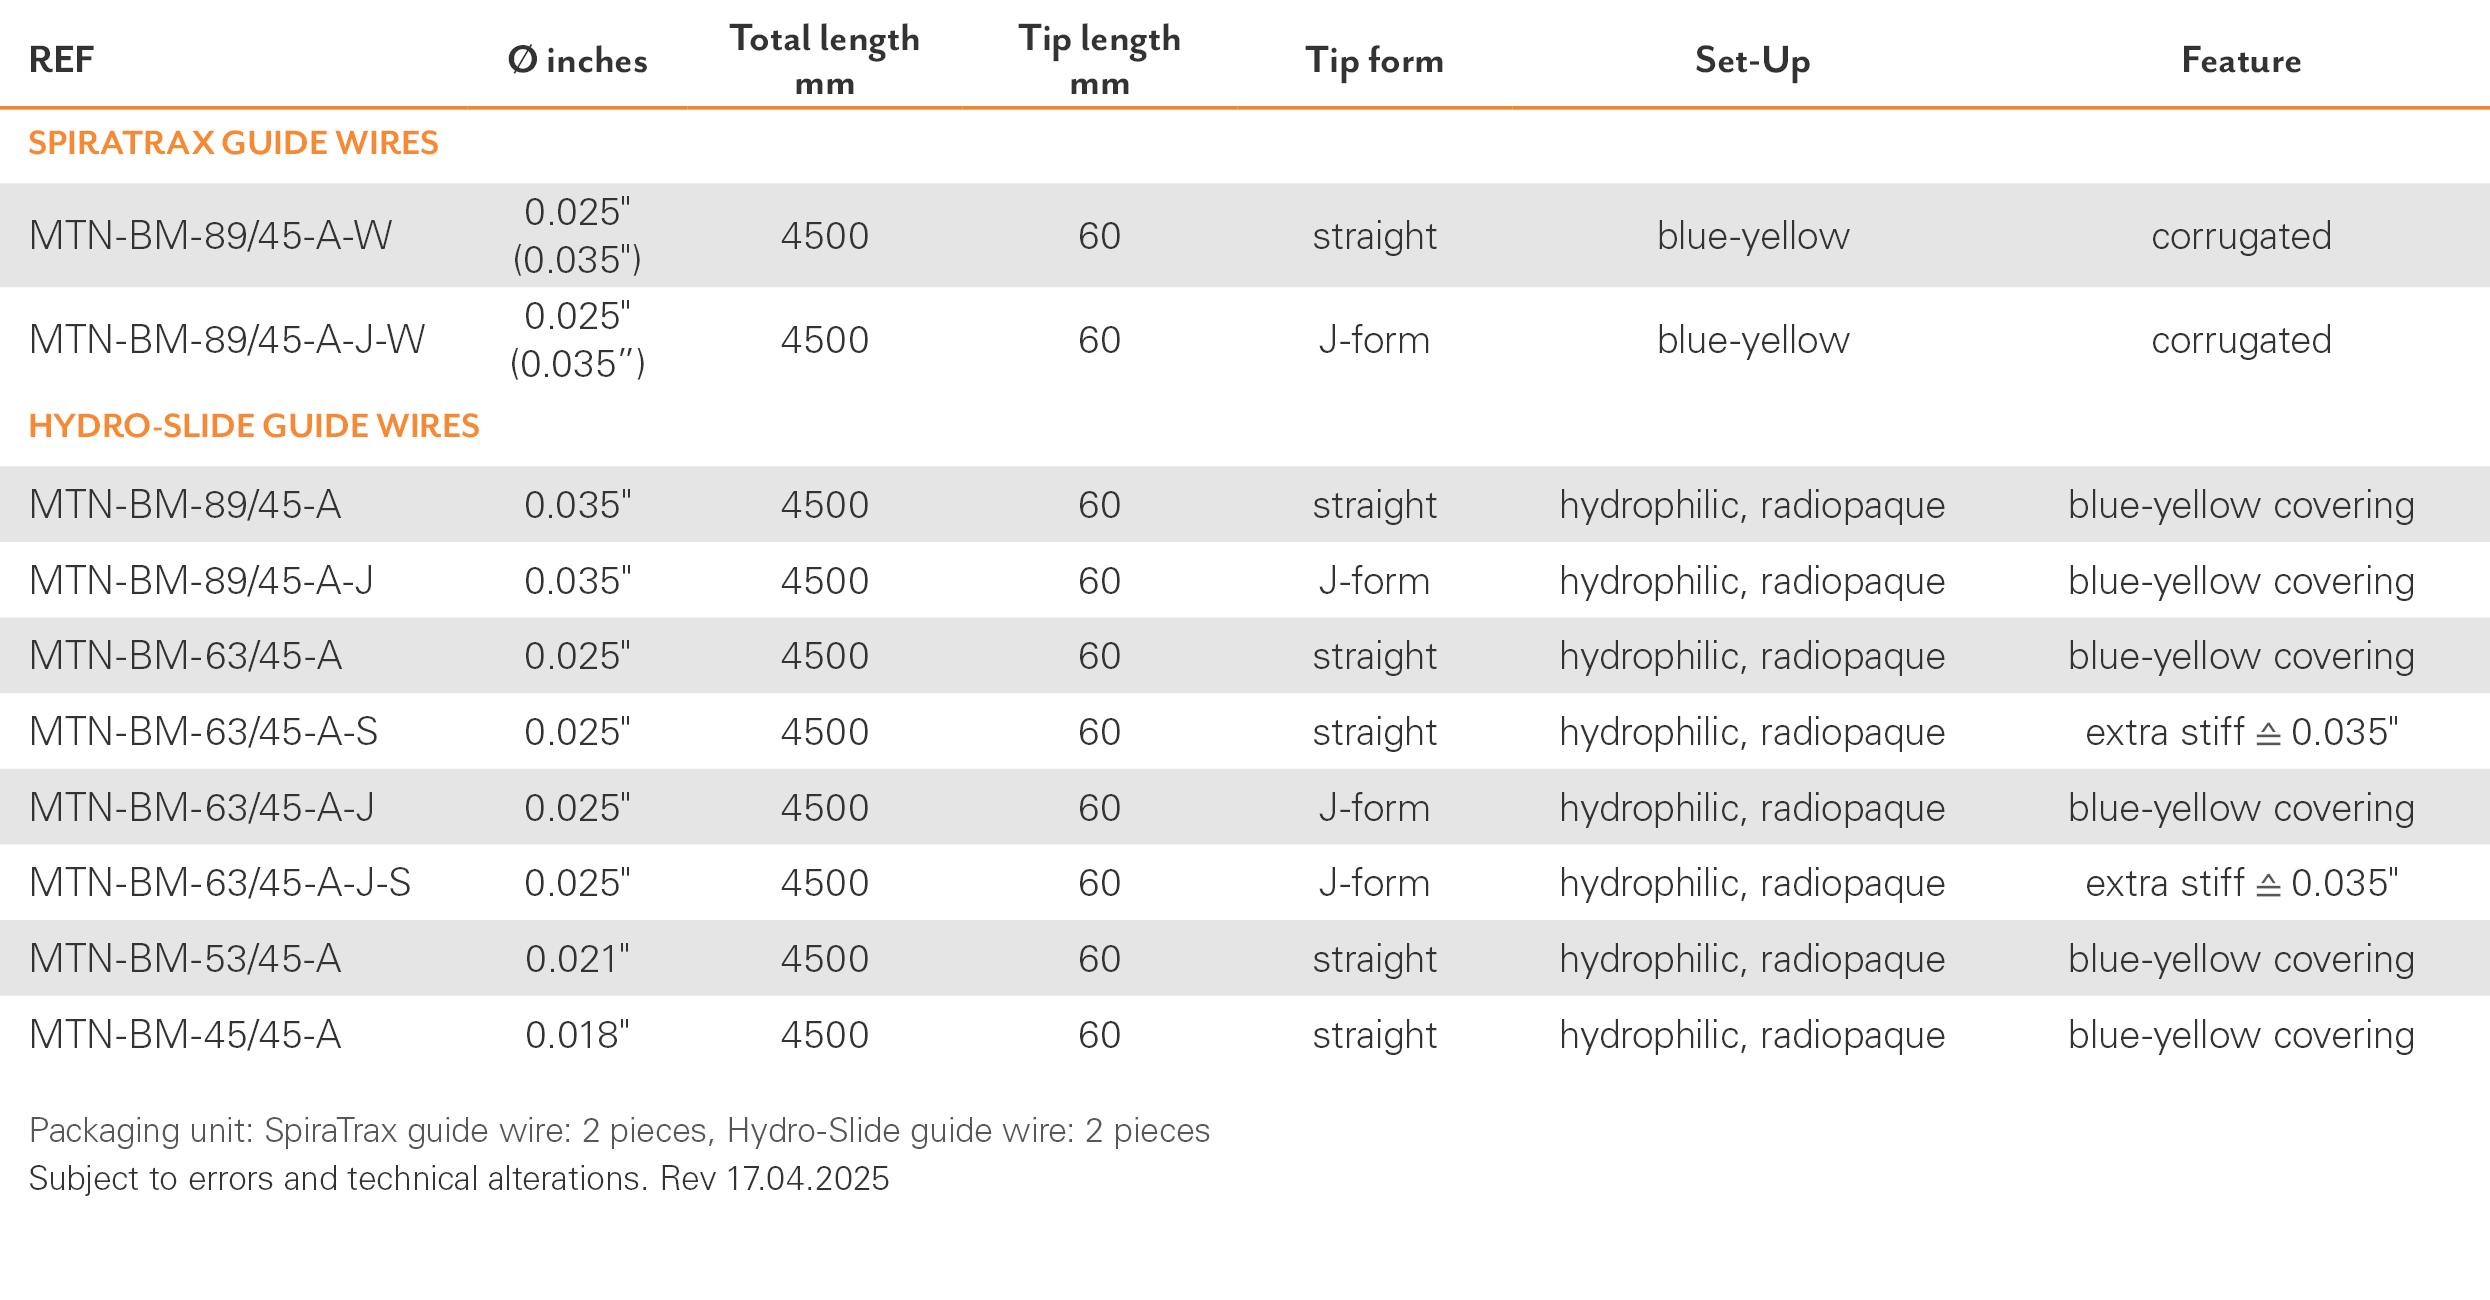
Task: Select the Packaging unit footnote text
Action: click(x=619, y=1131)
